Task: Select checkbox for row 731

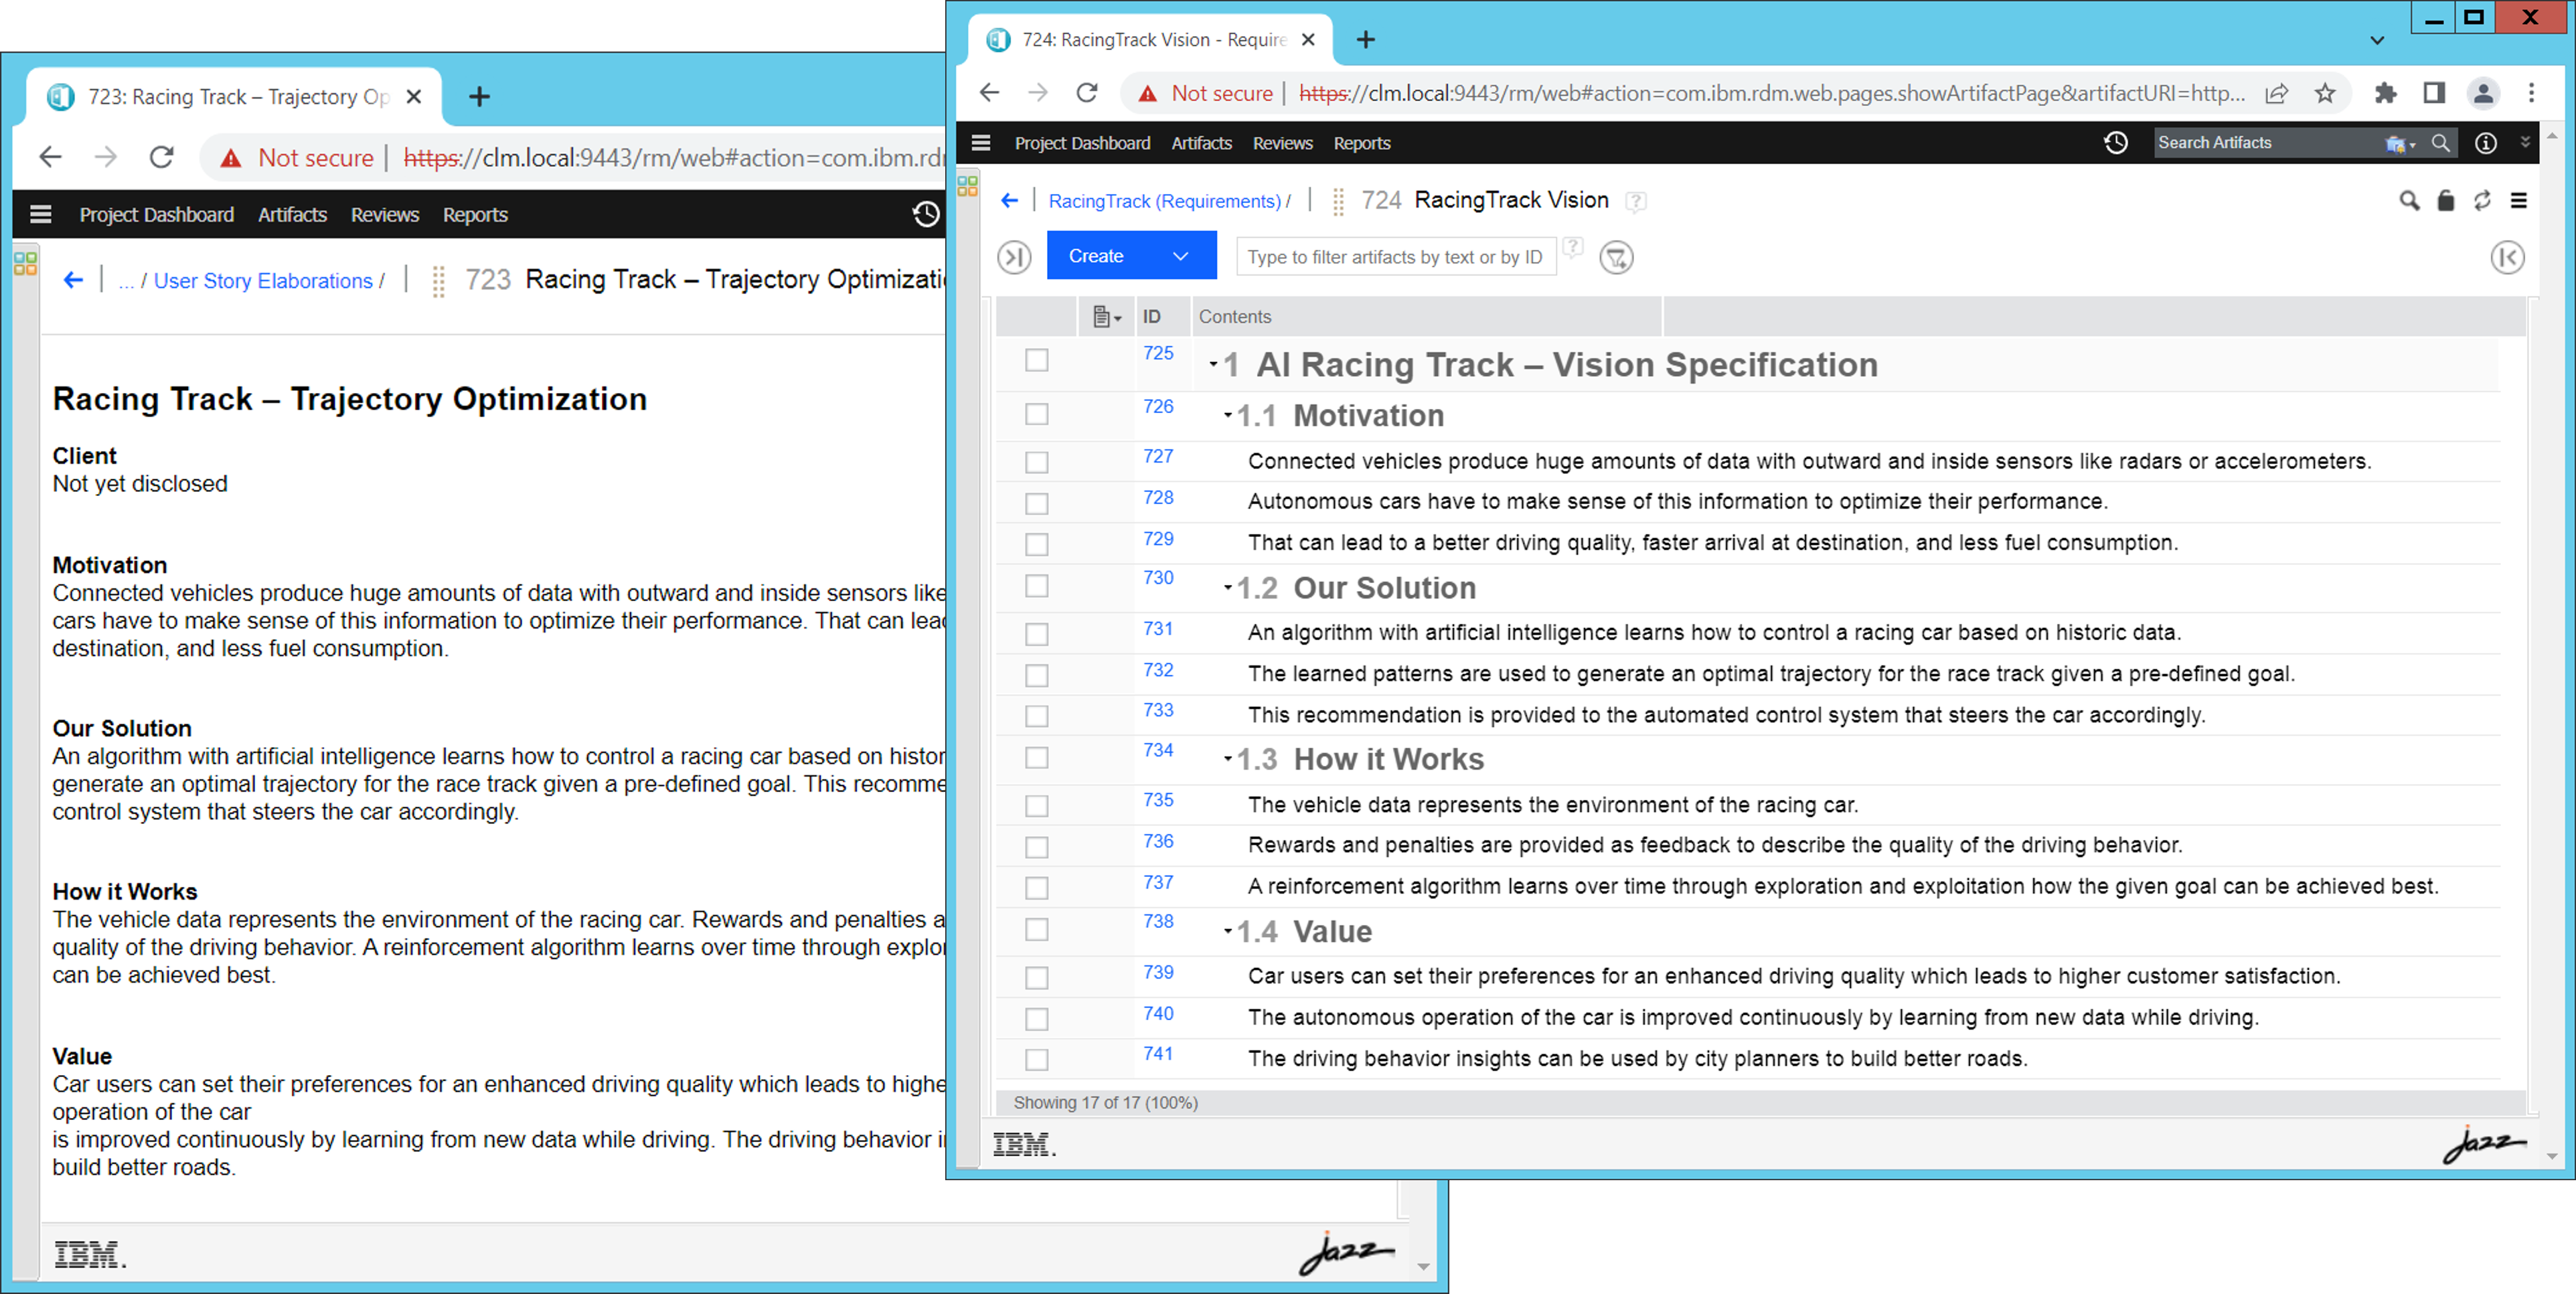Action: pyautogui.click(x=1036, y=634)
